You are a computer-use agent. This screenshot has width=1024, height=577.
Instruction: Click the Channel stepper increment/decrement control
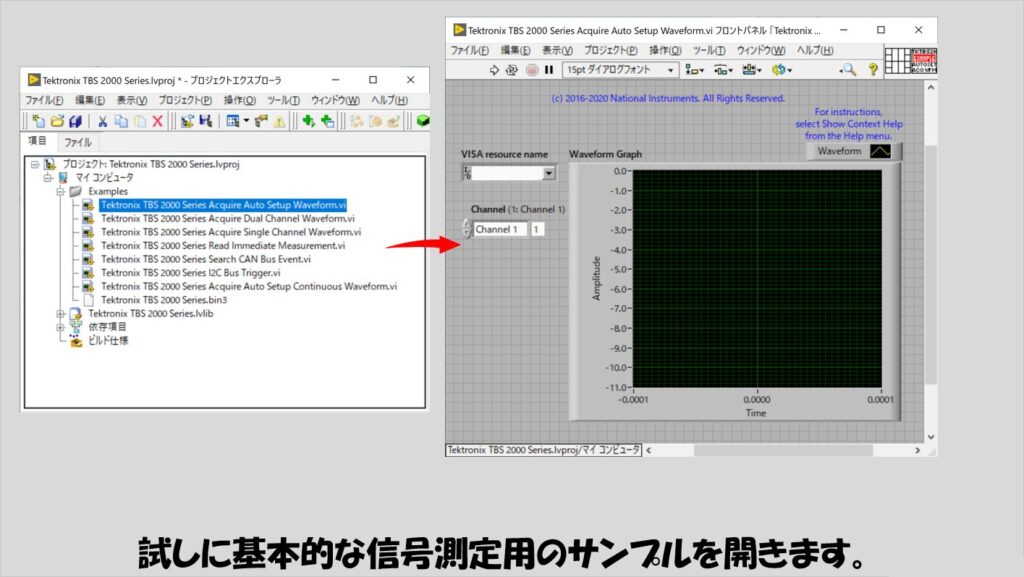point(466,228)
